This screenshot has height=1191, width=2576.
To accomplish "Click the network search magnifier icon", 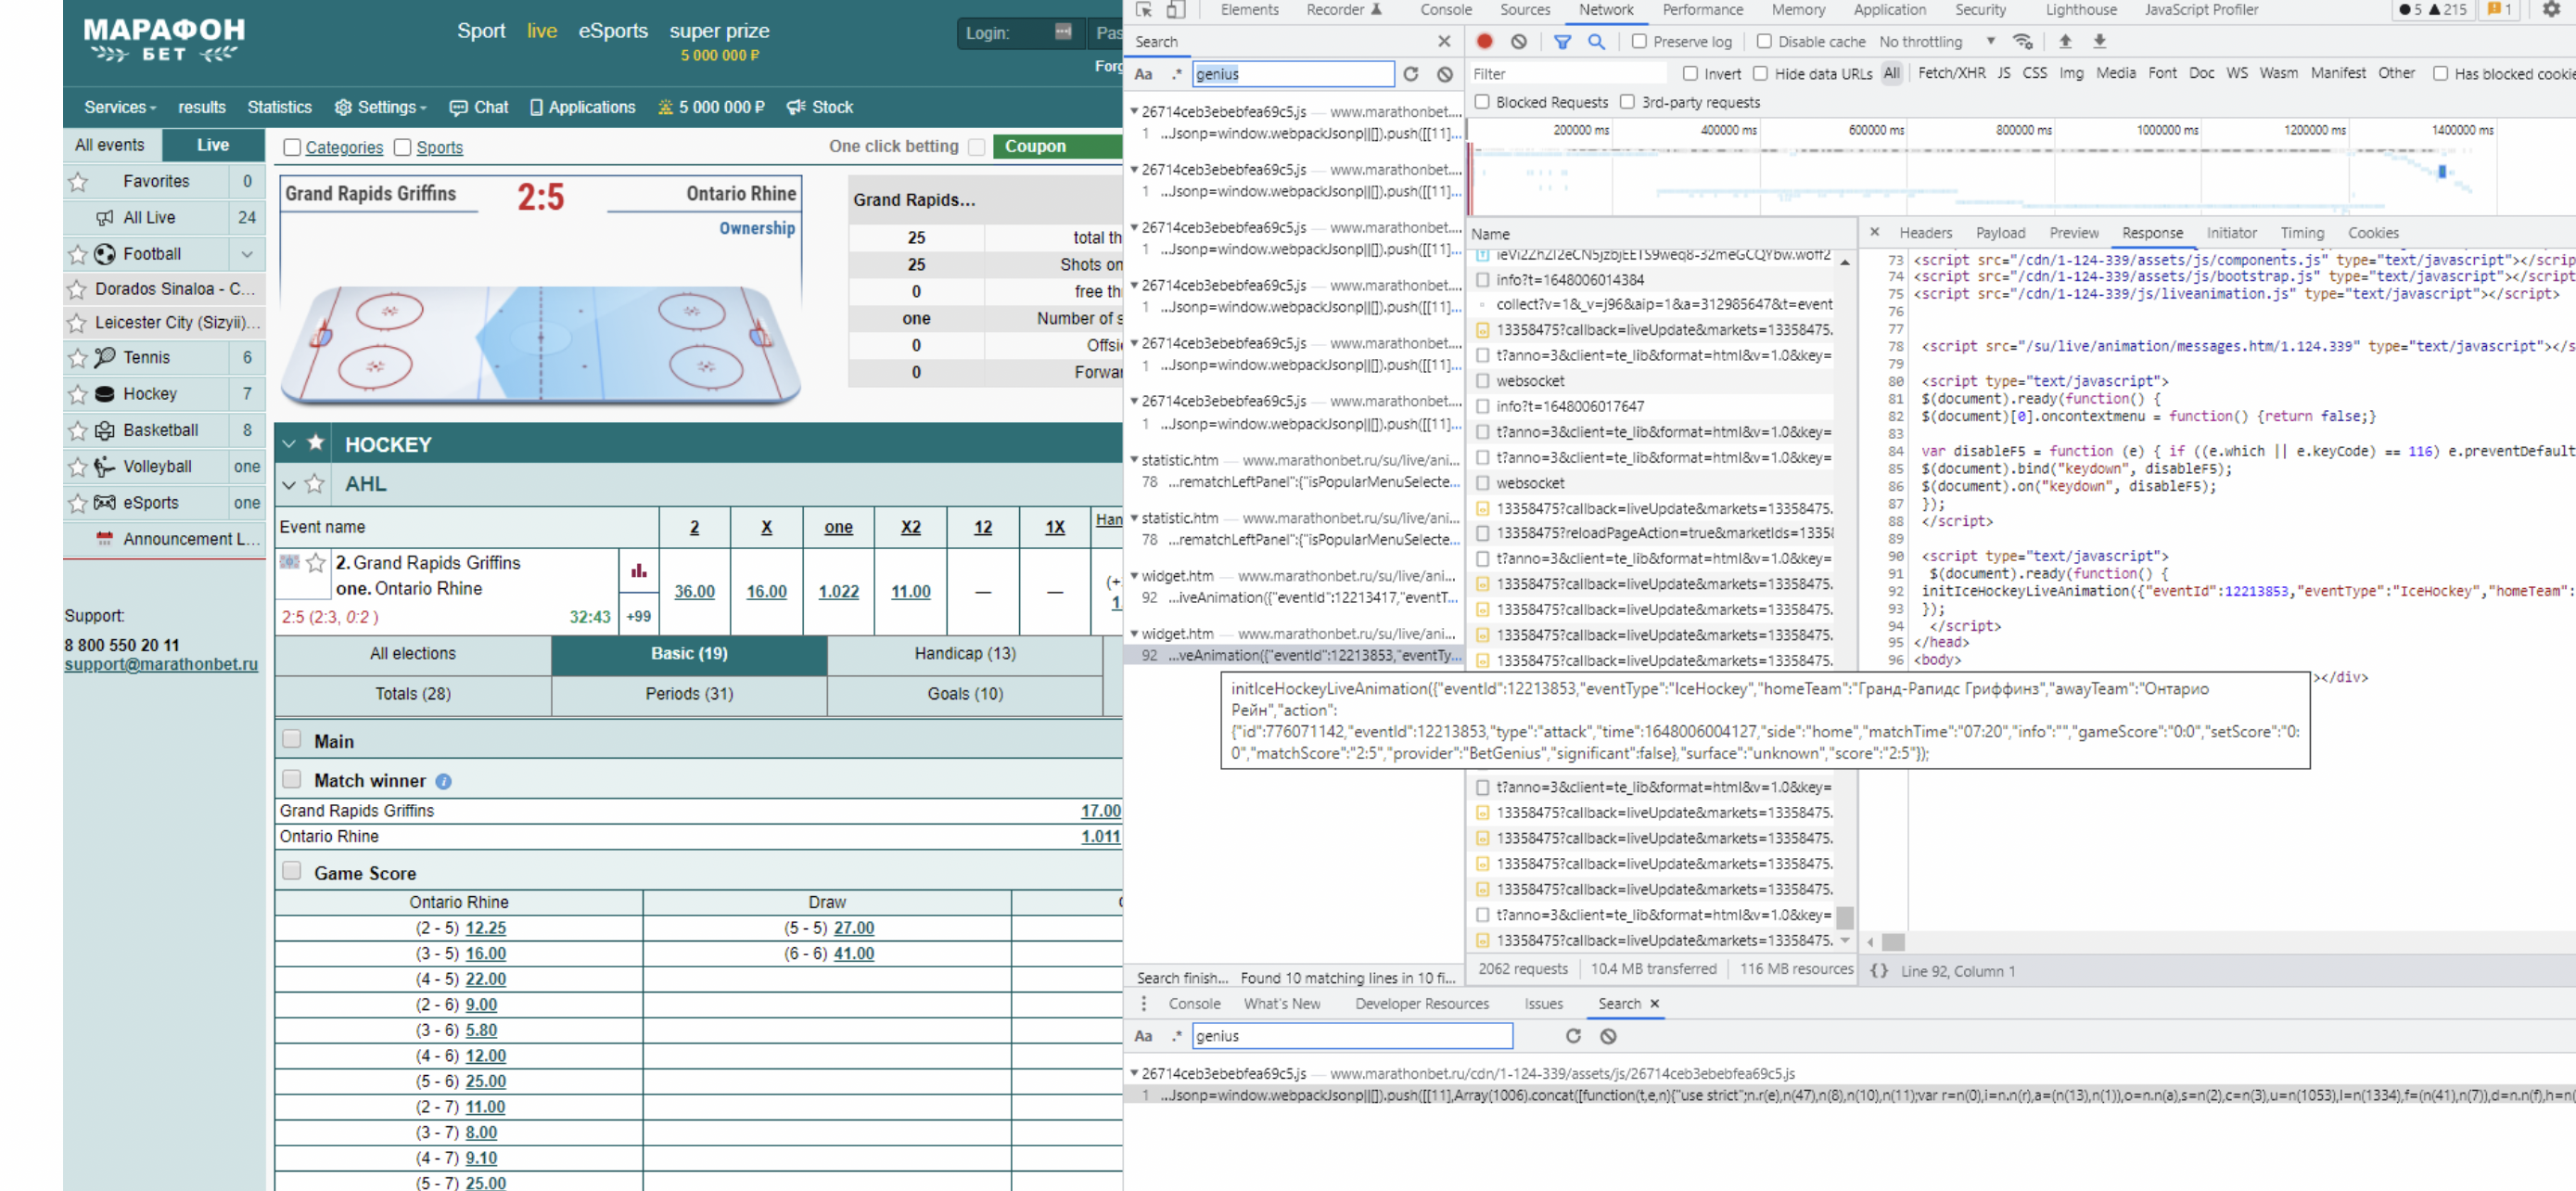I will point(1596,41).
